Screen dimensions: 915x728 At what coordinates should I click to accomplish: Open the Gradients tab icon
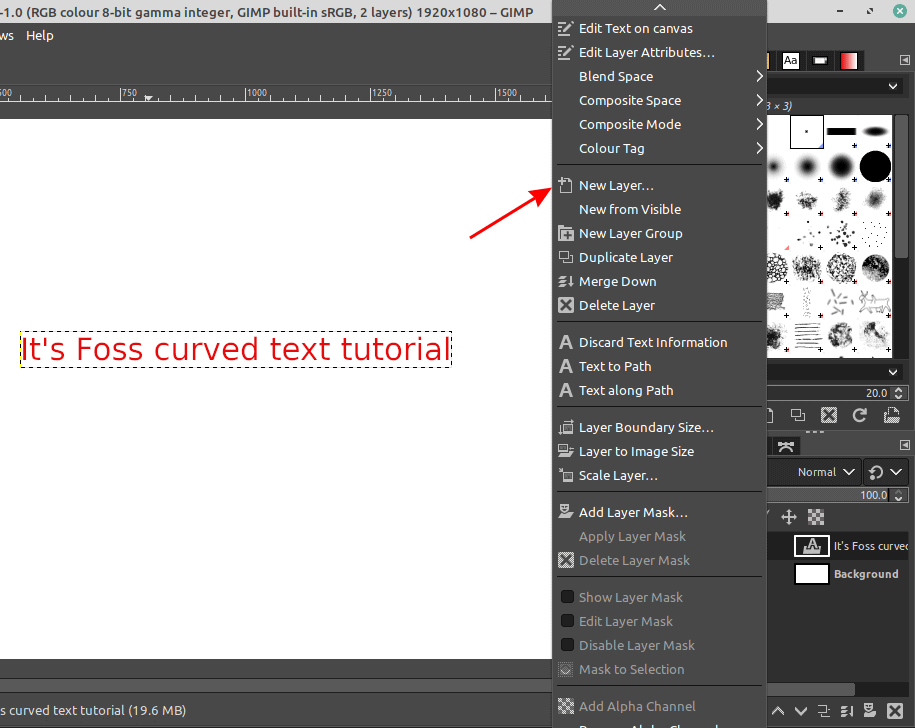[x=849, y=61]
